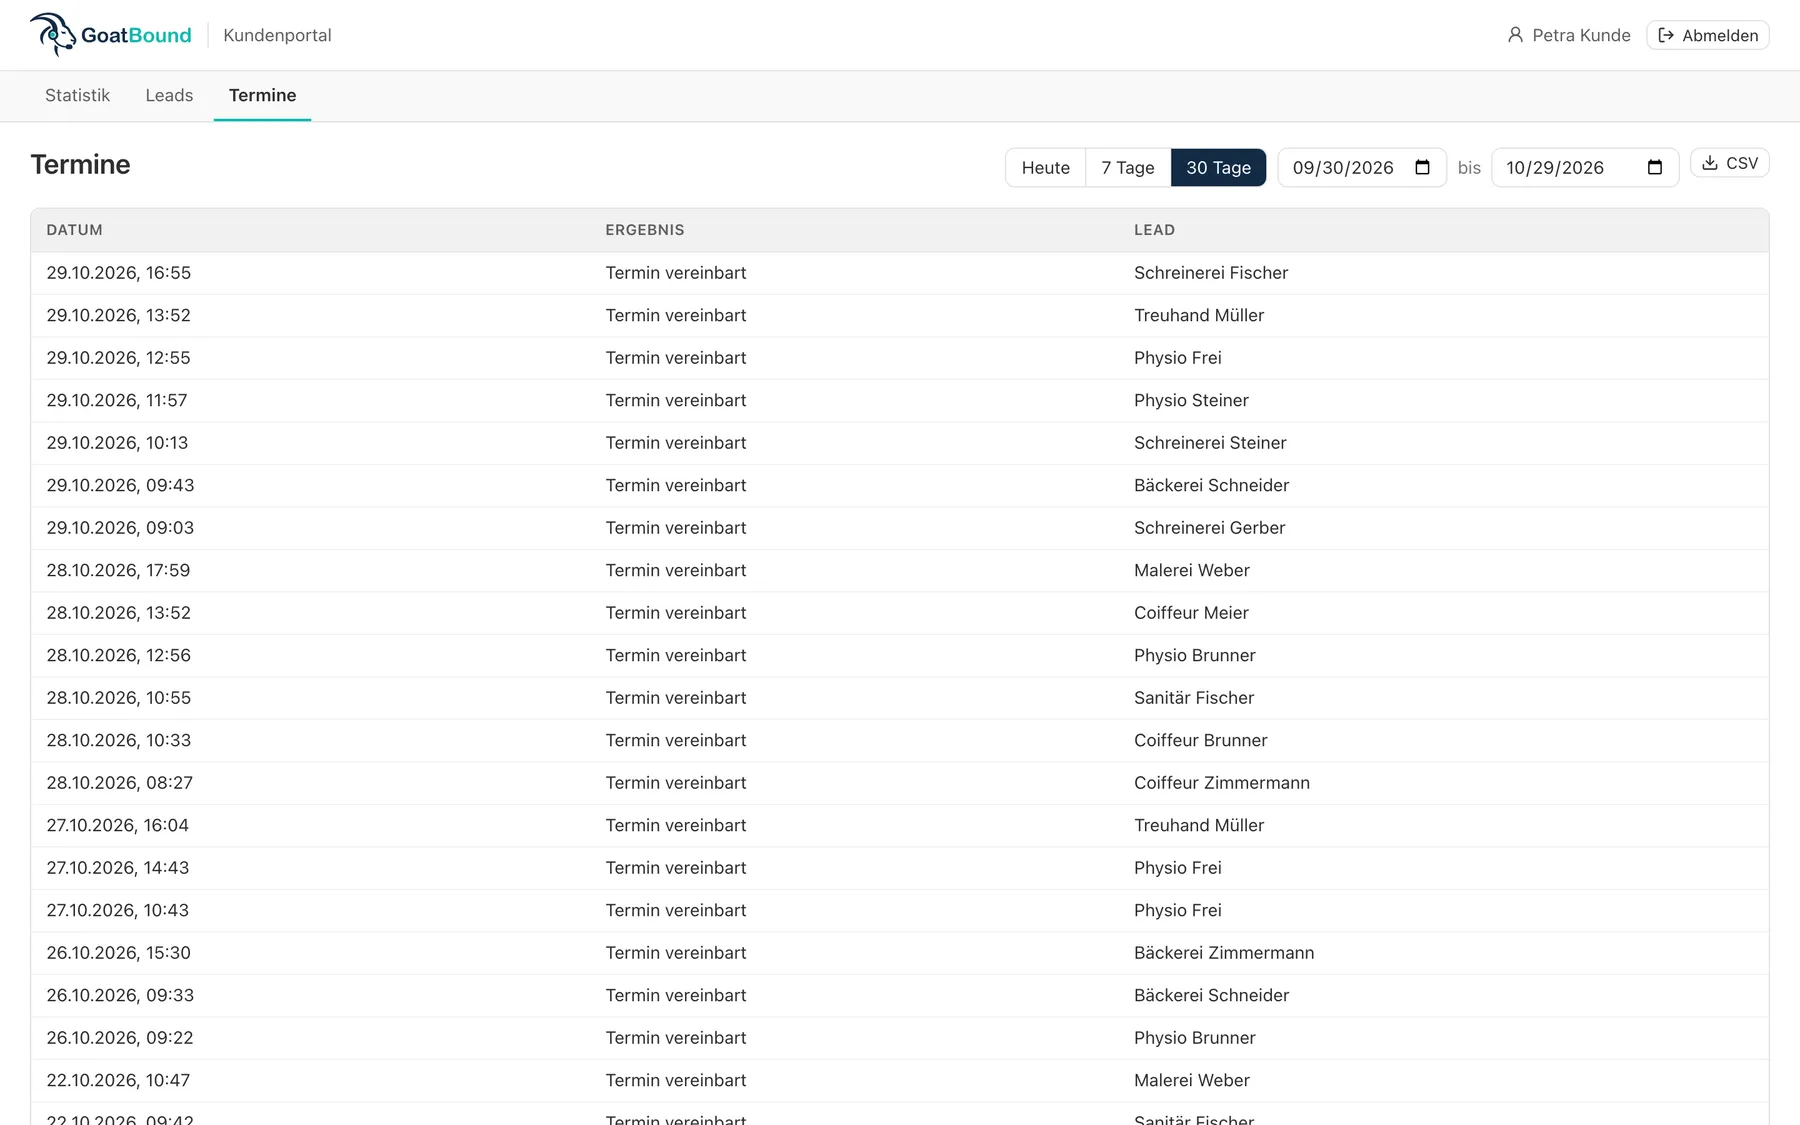The height and width of the screenshot is (1125, 1800).
Task: Click the Petra Kunde user icon
Action: pyautogui.click(x=1515, y=35)
